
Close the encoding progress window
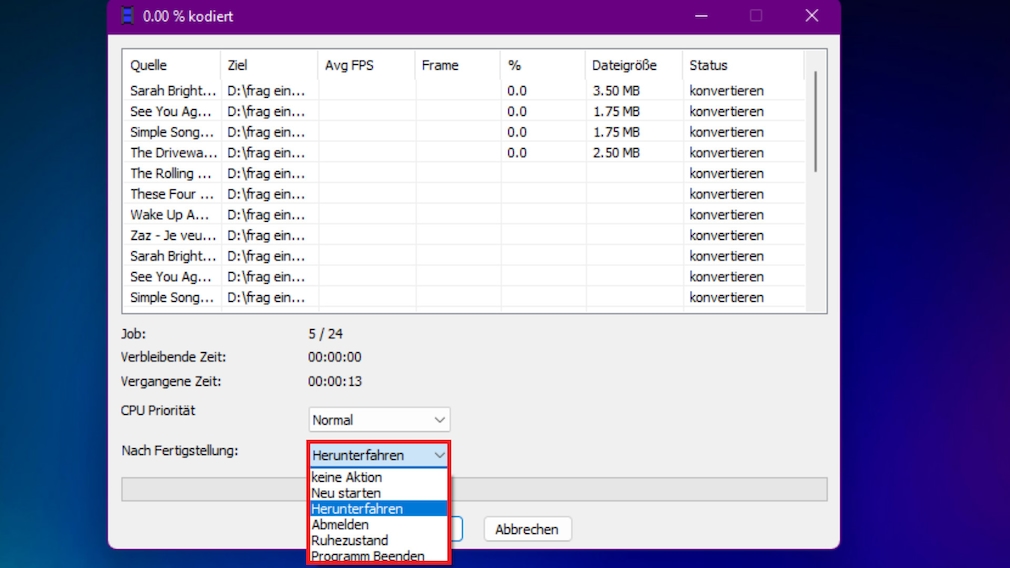click(812, 16)
